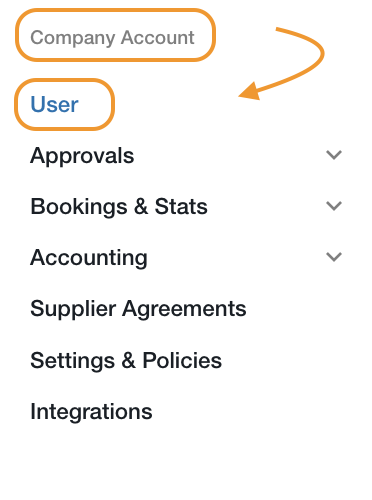
Task: Click the blue User text
Action: [x=54, y=104]
